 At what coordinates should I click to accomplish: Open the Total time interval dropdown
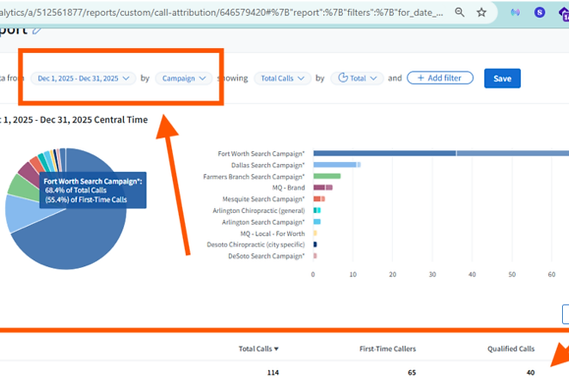click(357, 78)
